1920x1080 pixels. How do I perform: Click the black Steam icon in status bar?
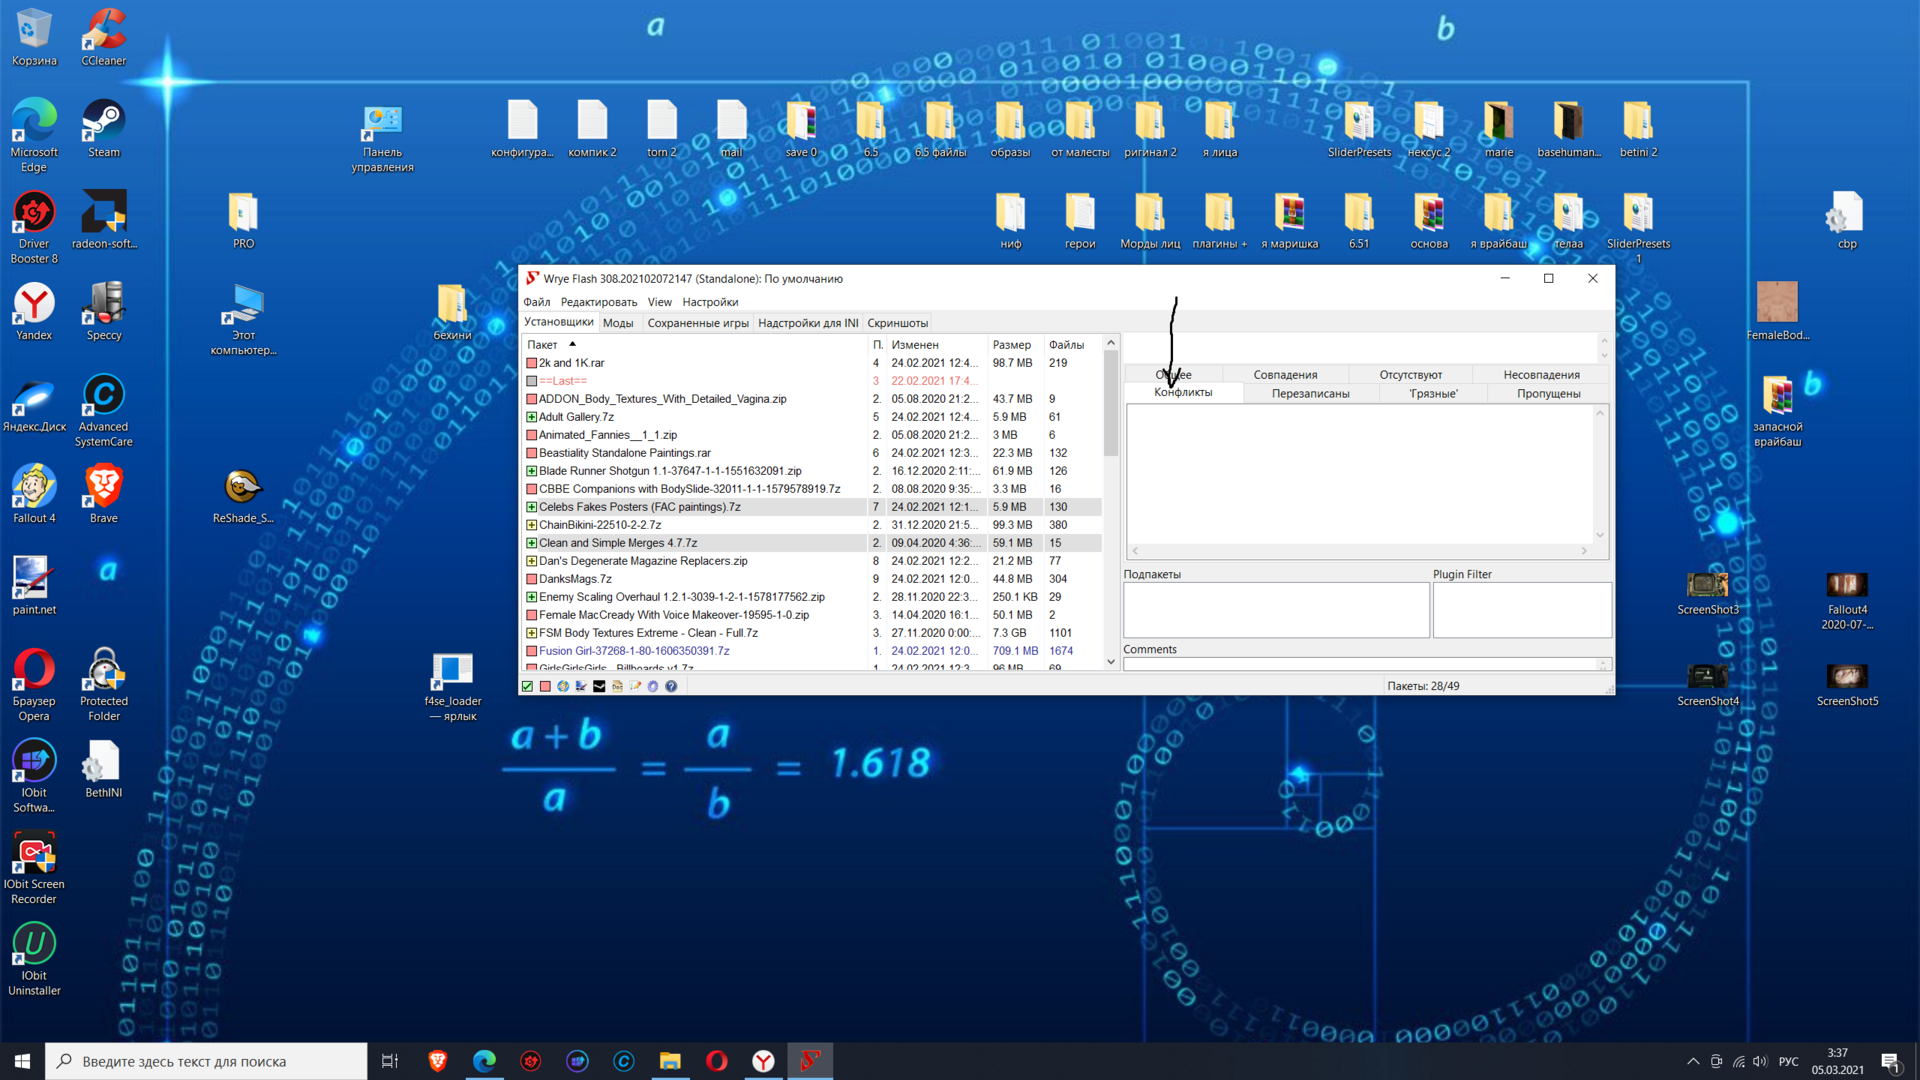(599, 686)
